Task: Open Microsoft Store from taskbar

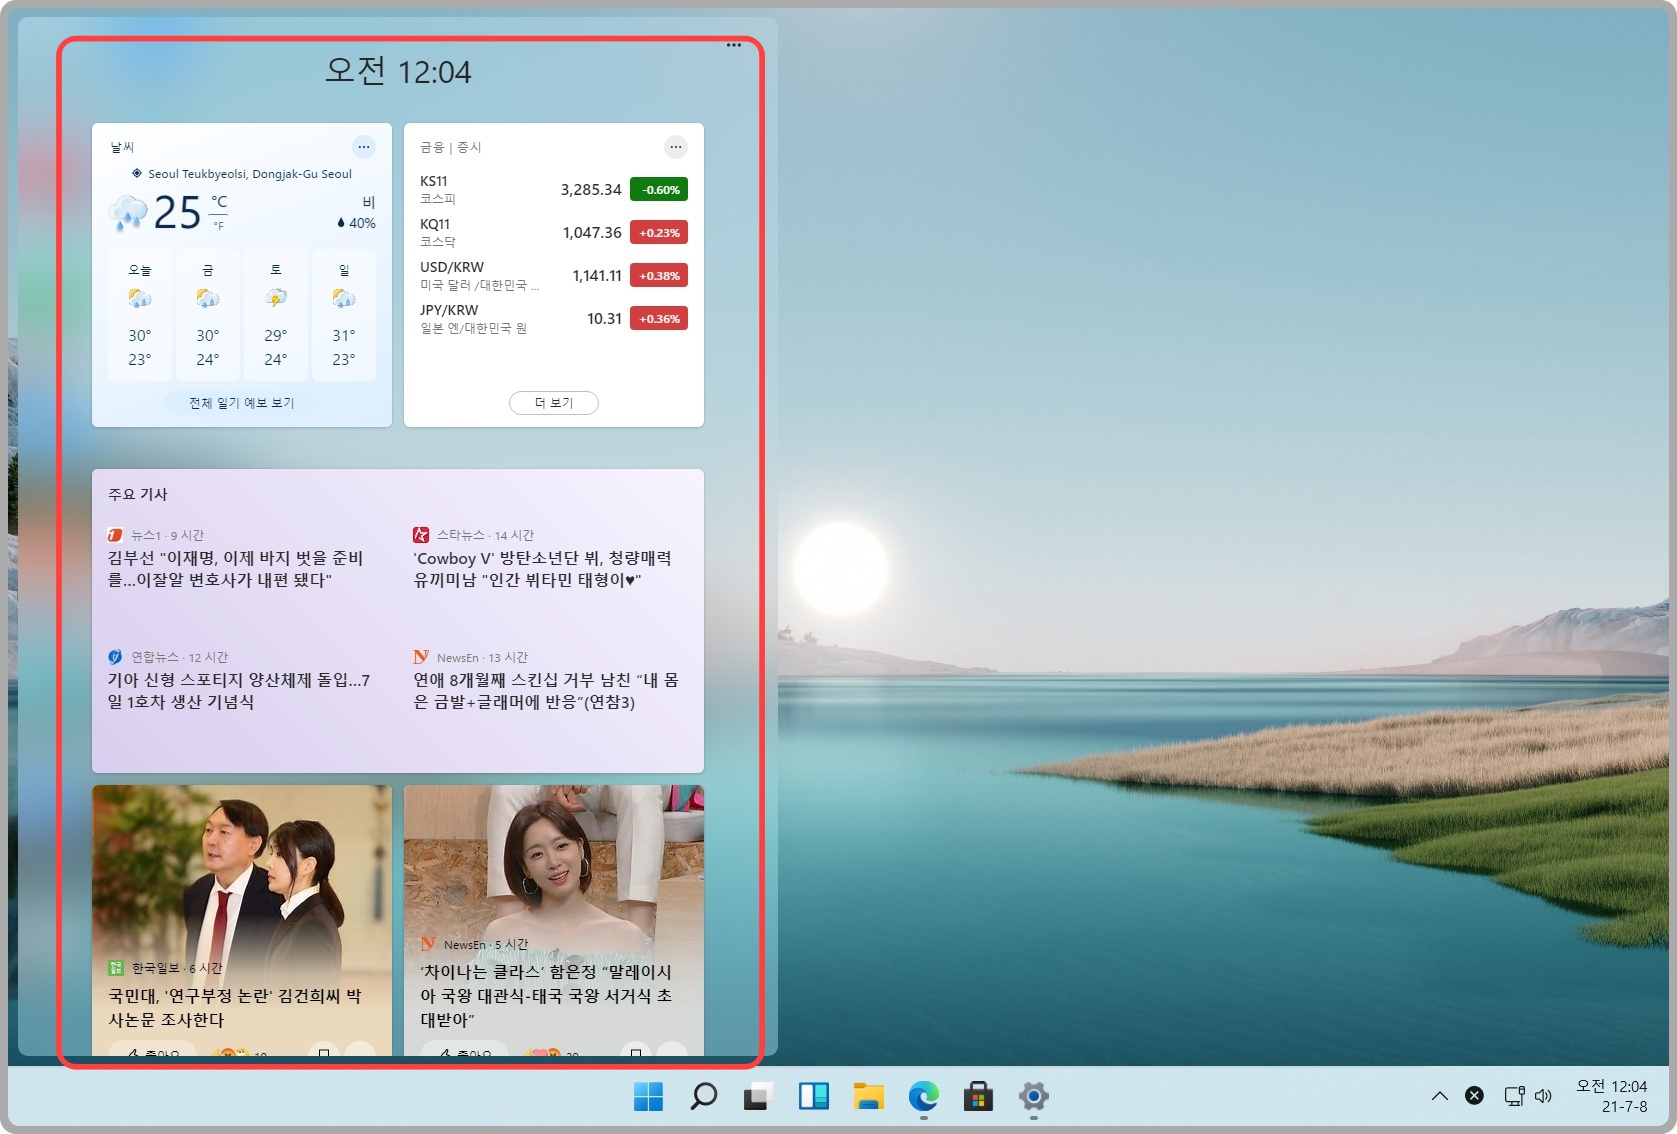Action: click(x=978, y=1097)
